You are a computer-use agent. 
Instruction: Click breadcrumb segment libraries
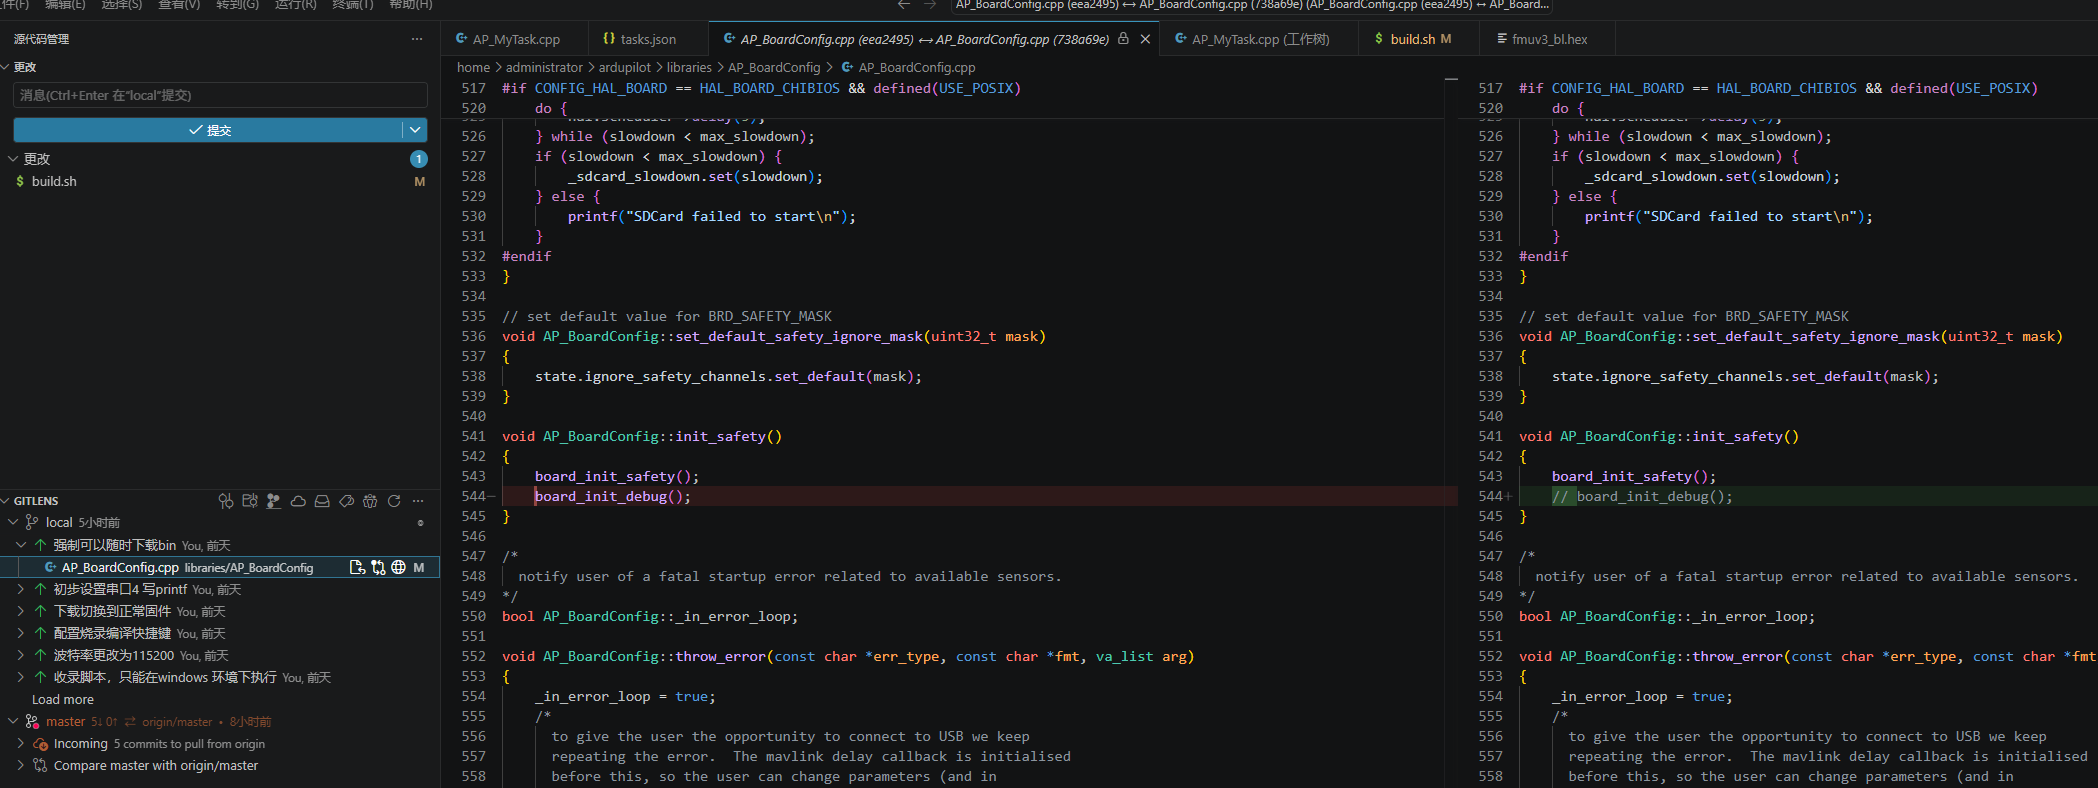[x=689, y=67]
